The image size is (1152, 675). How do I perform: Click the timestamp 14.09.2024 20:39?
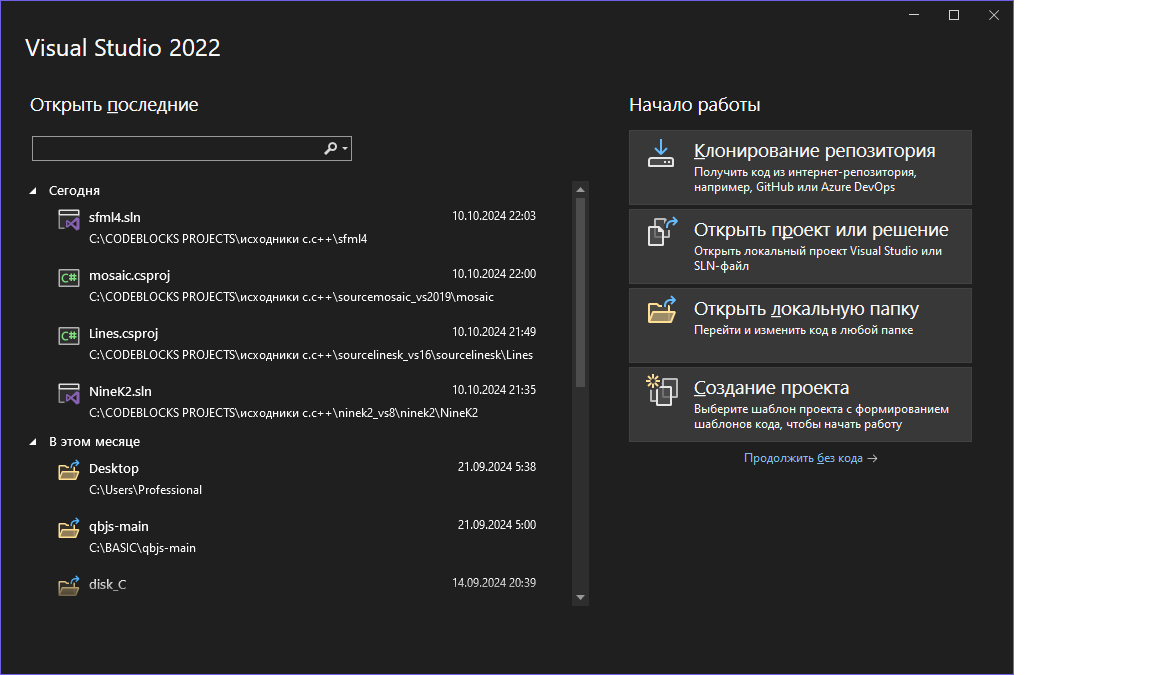[494, 583]
